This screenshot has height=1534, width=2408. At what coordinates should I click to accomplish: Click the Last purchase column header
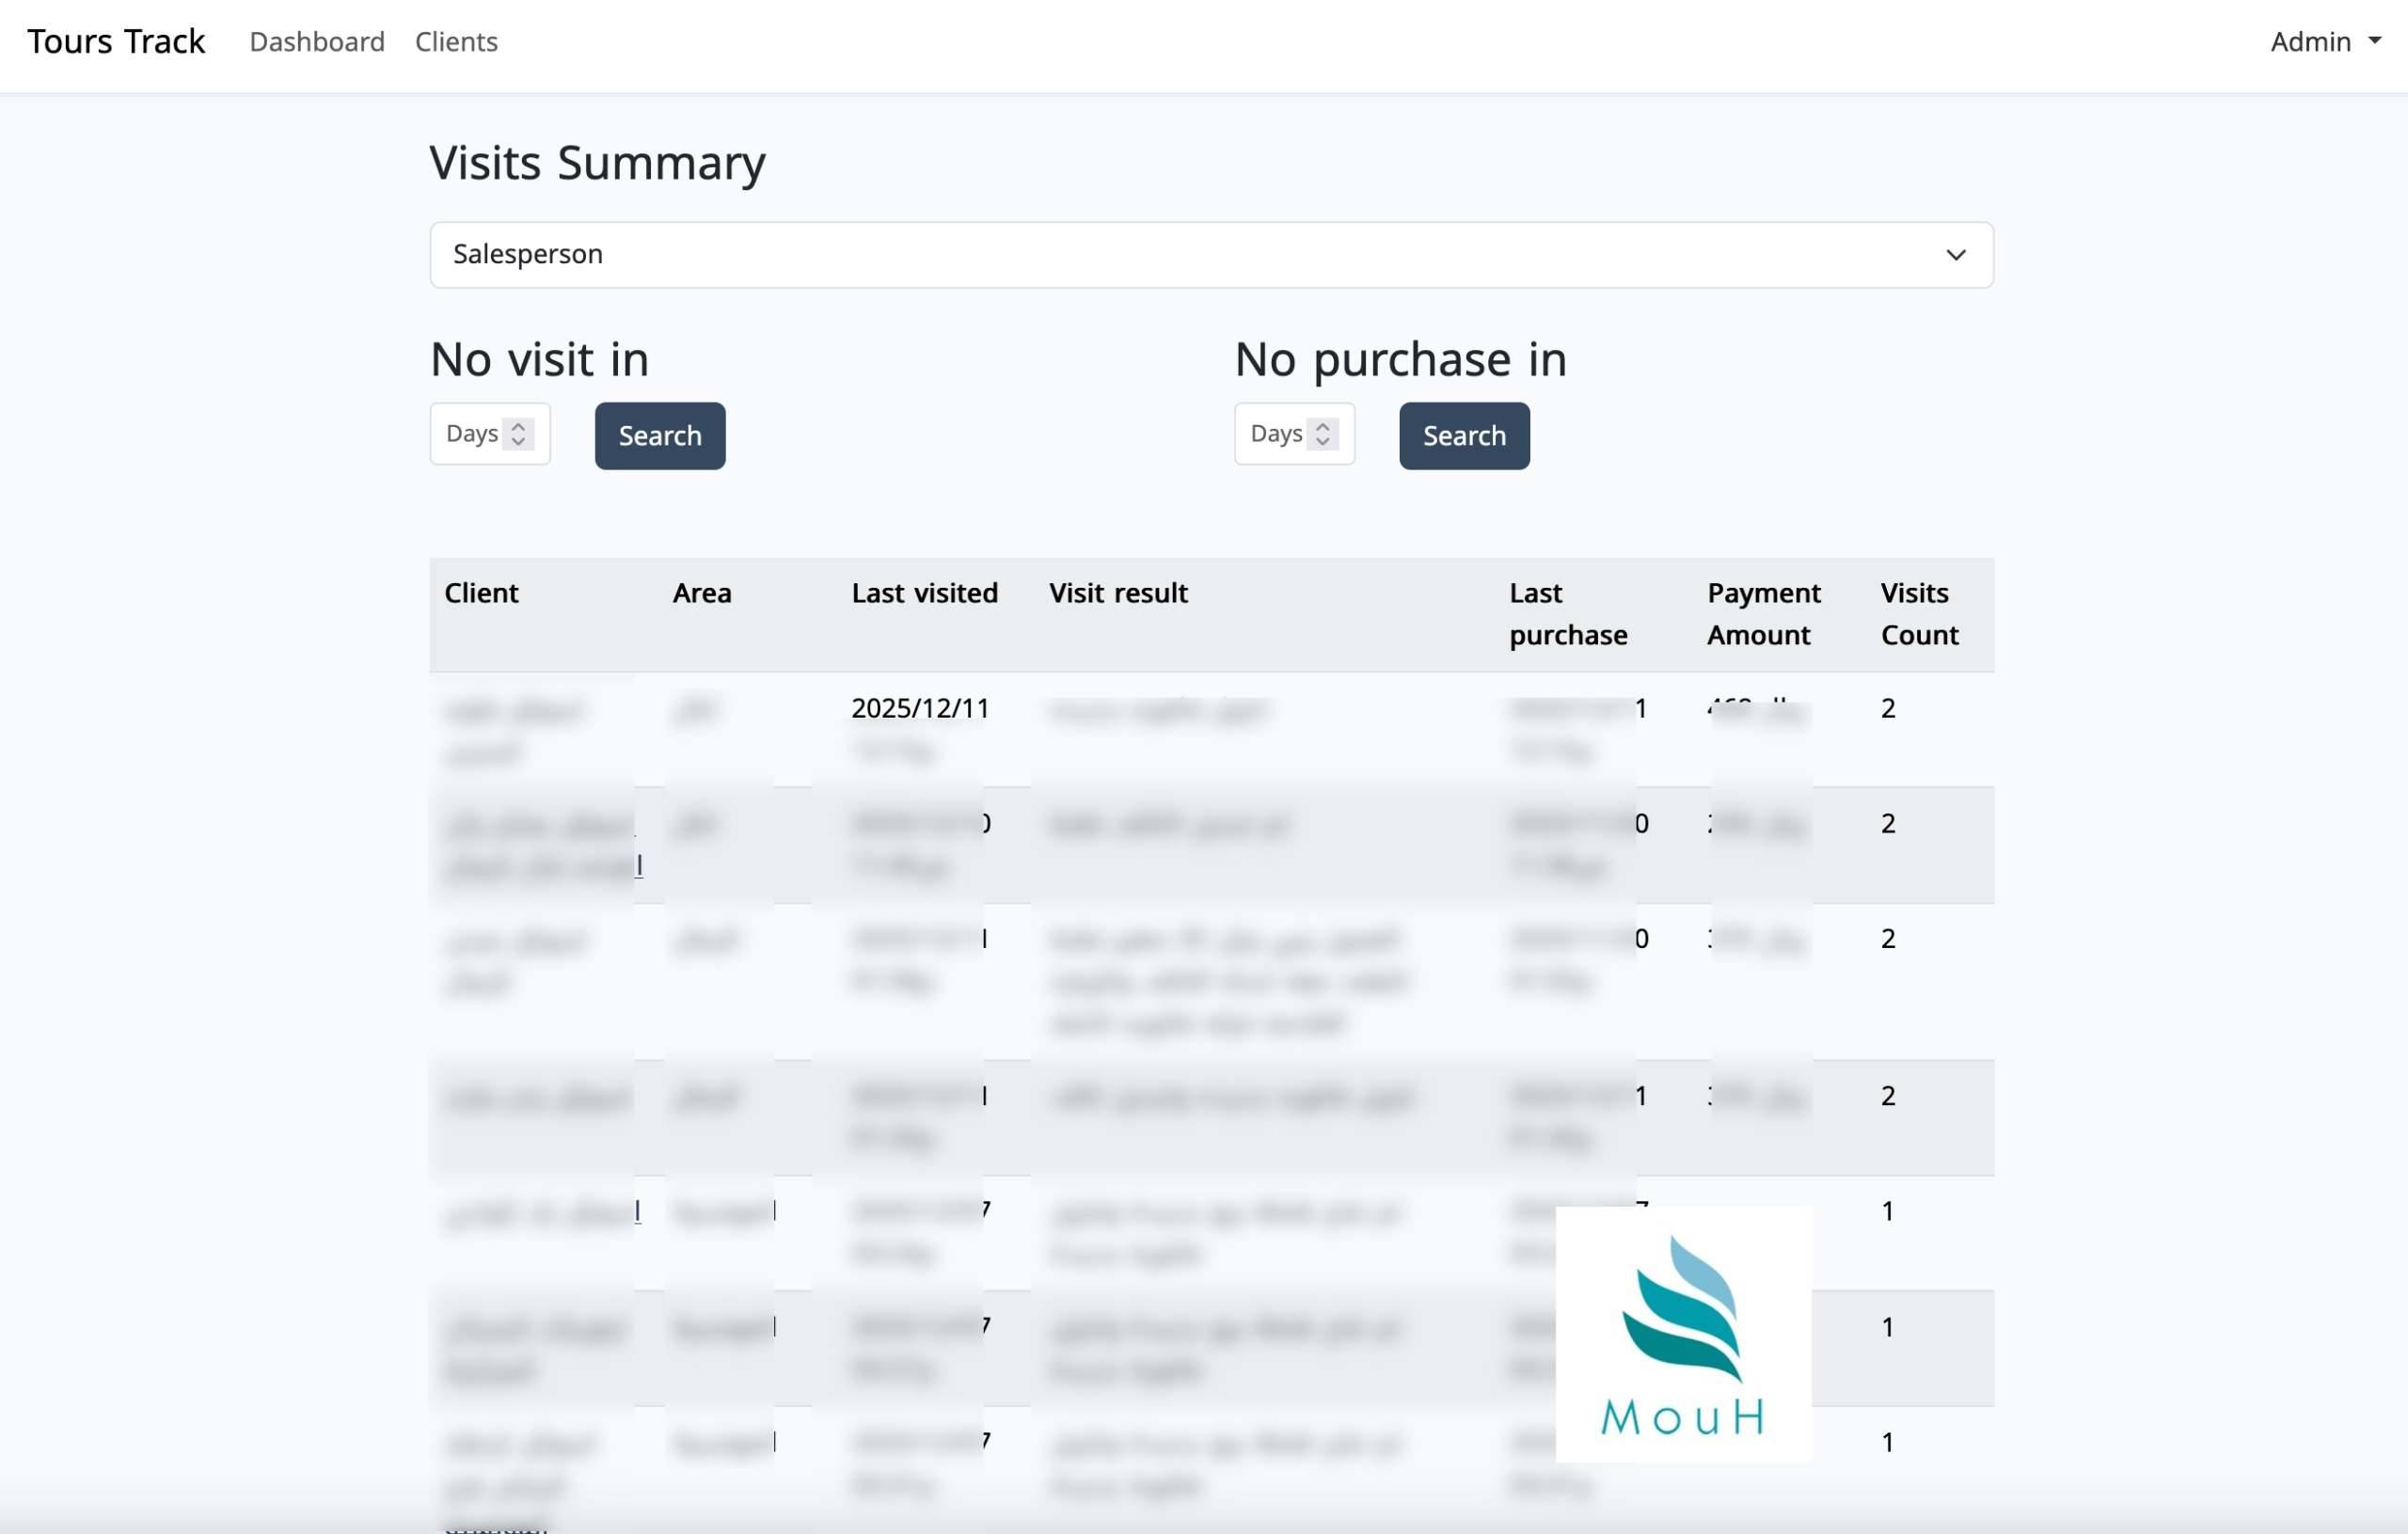[1567, 614]
